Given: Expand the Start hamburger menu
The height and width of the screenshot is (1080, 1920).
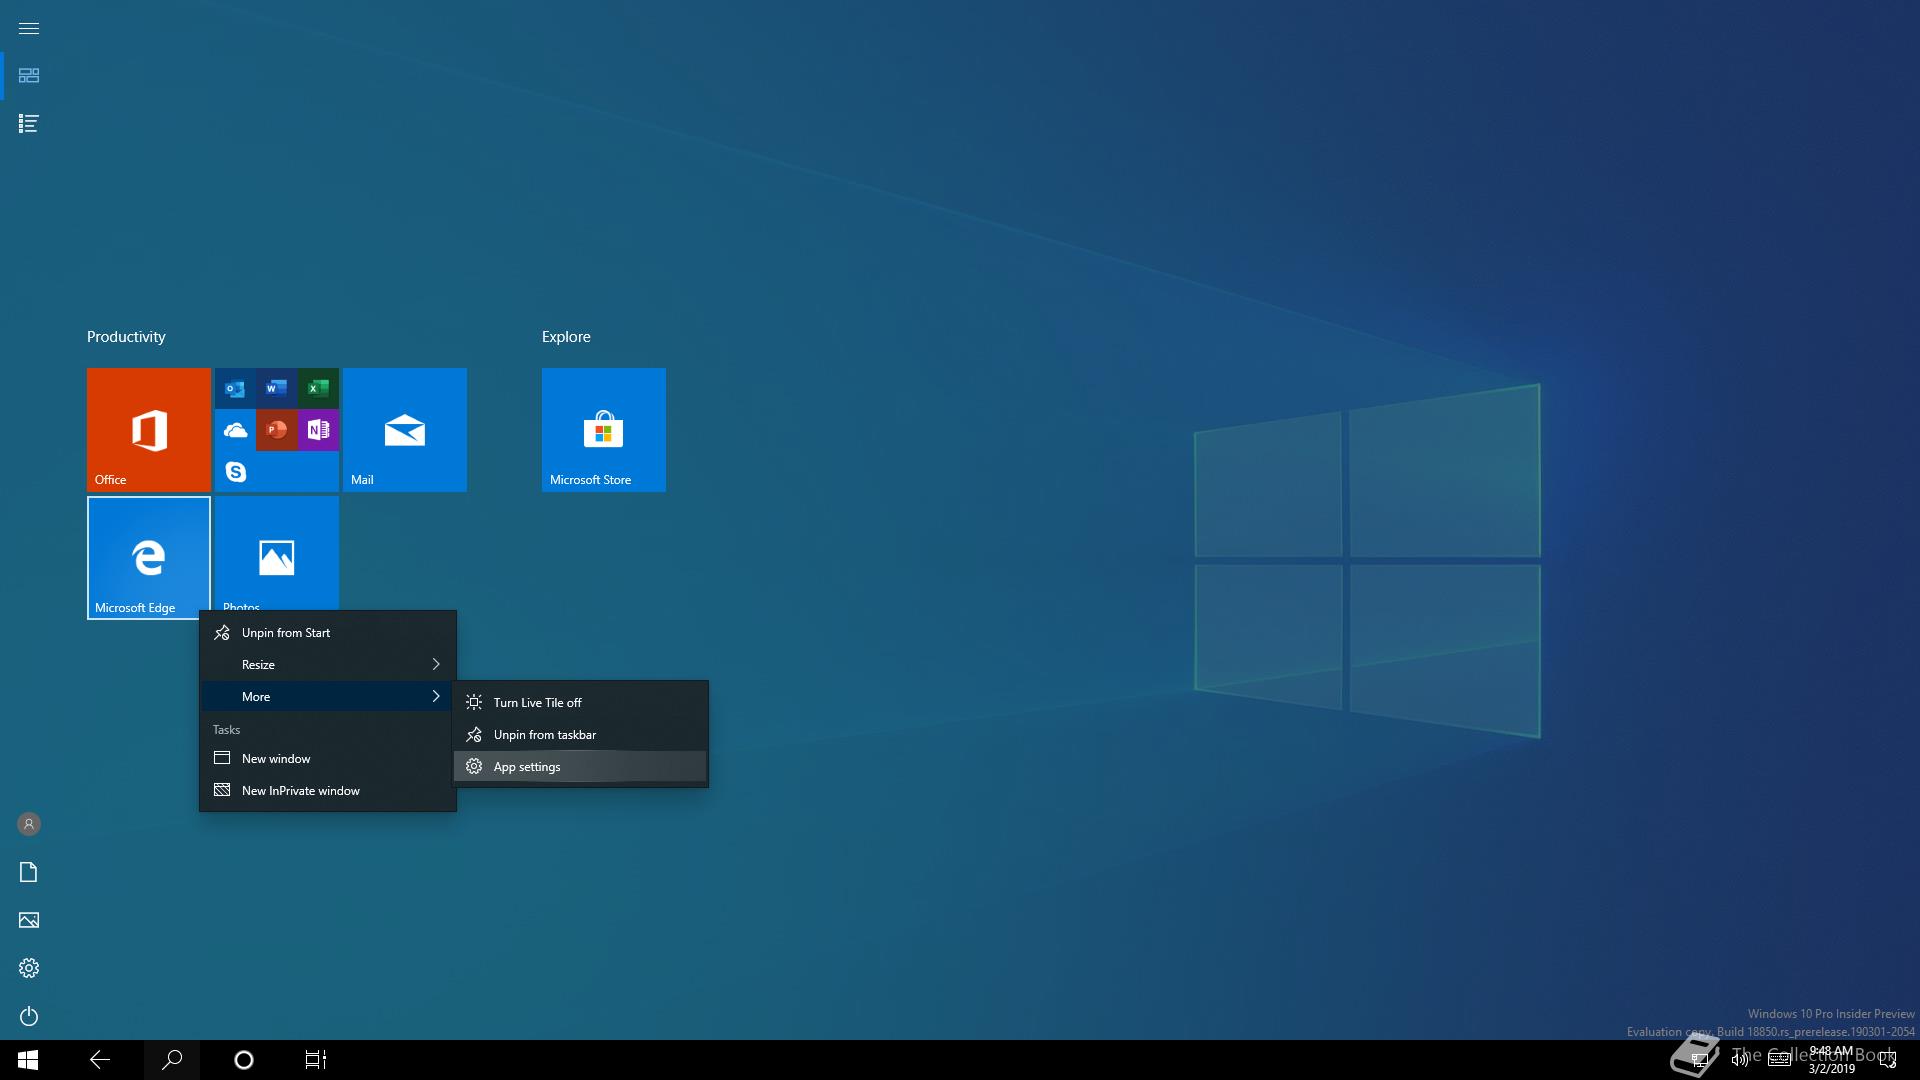Looking at the screenshot, I should (x=29, y=28).
